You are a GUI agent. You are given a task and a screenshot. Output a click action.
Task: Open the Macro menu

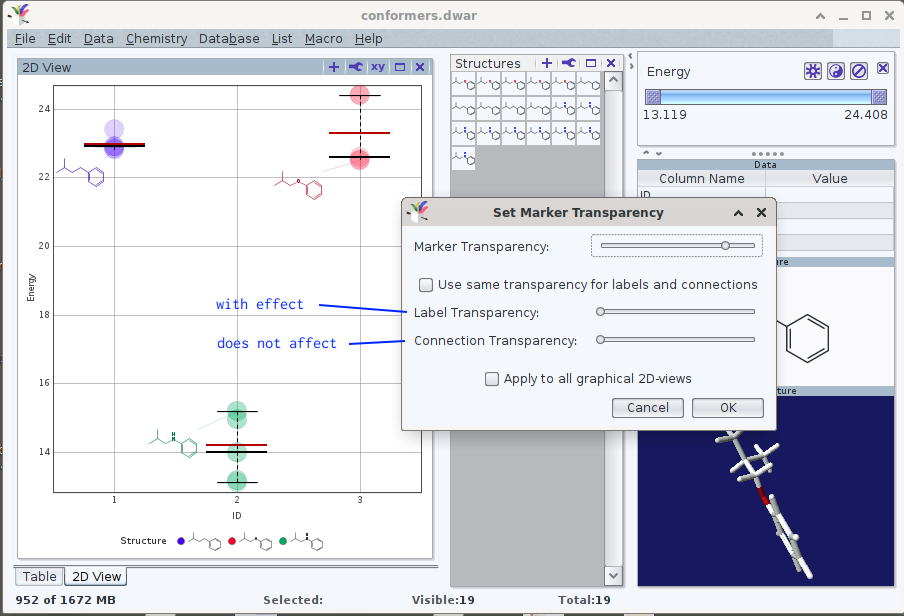tap(323, 38)
